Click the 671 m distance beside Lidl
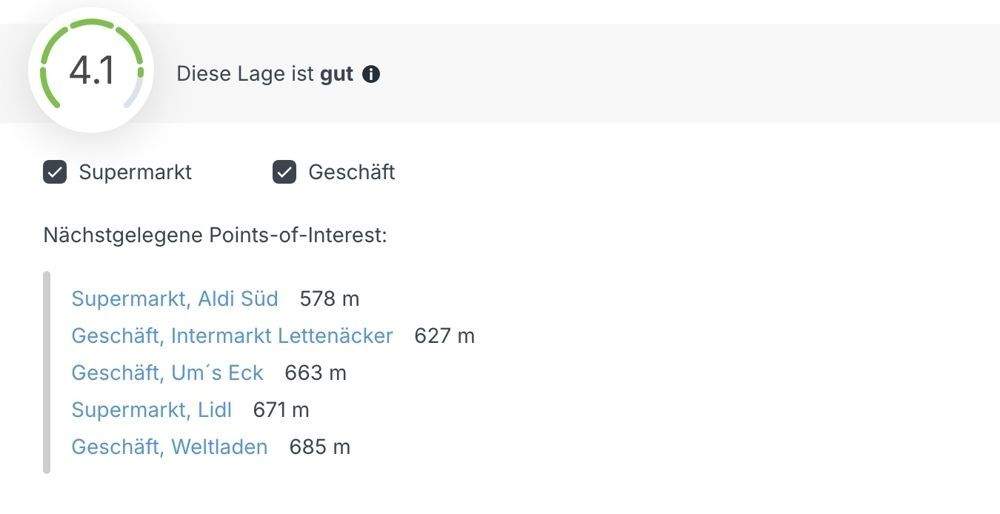 [281, 410]
